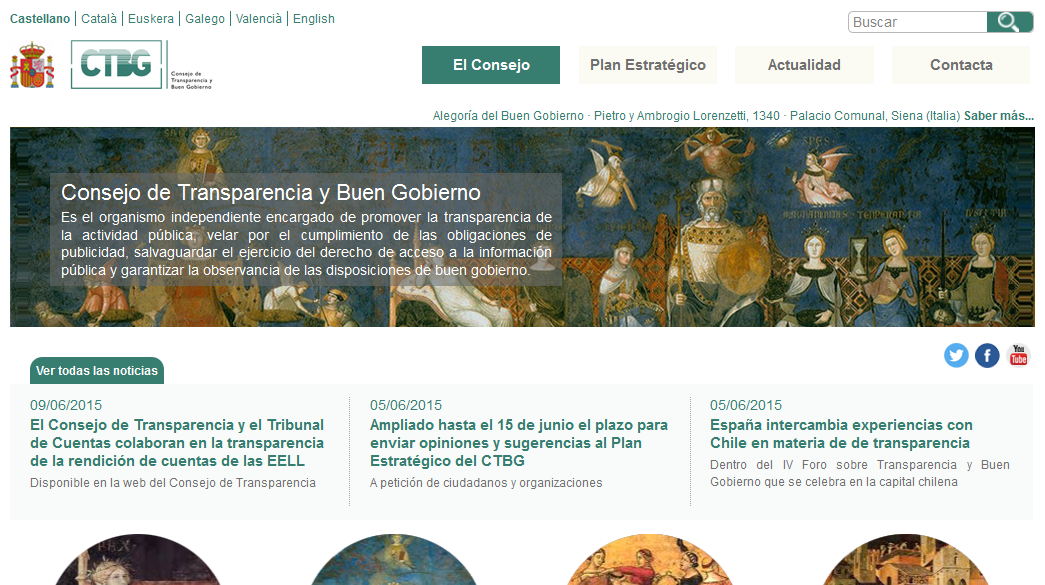
Task: Click the Spanish coat of arms logo
Action: [32, 65]
